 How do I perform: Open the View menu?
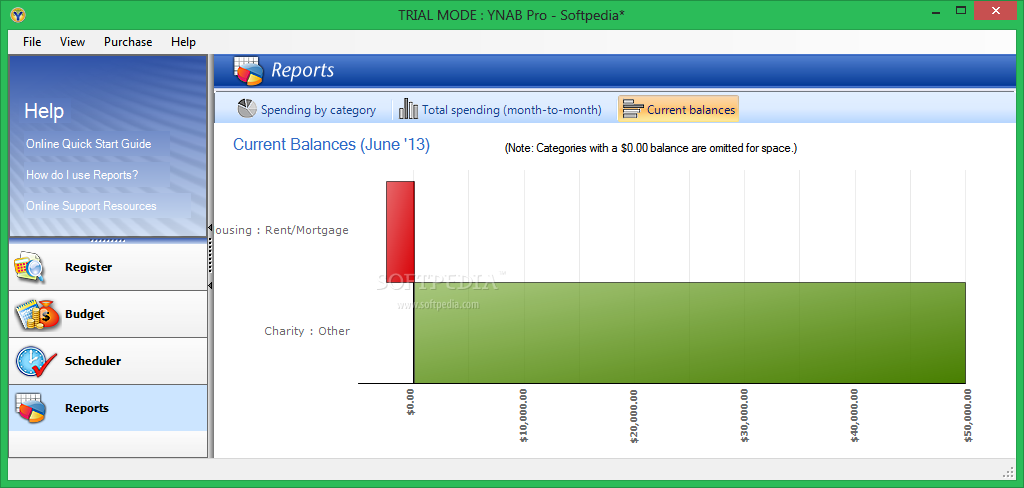point(72,42)
